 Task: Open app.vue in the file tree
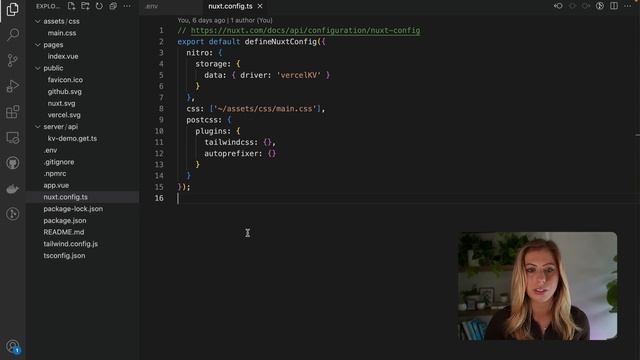[x=56, y=186]
